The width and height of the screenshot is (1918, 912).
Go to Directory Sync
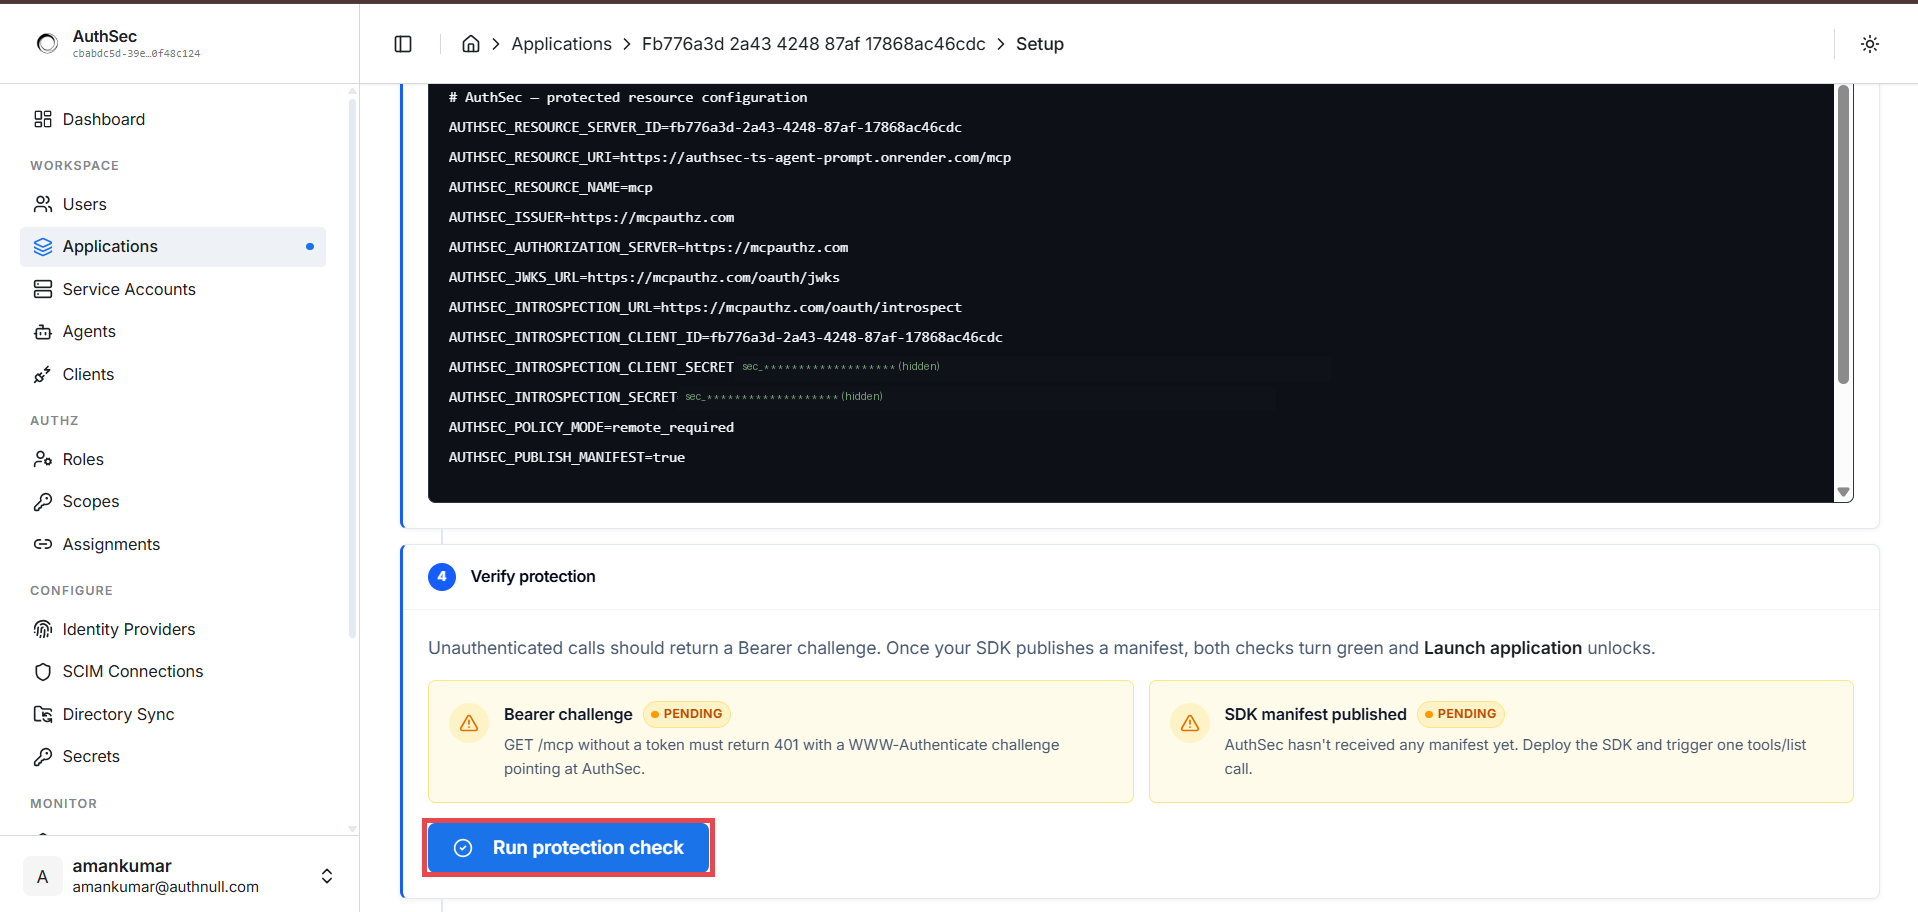[173, 714]
